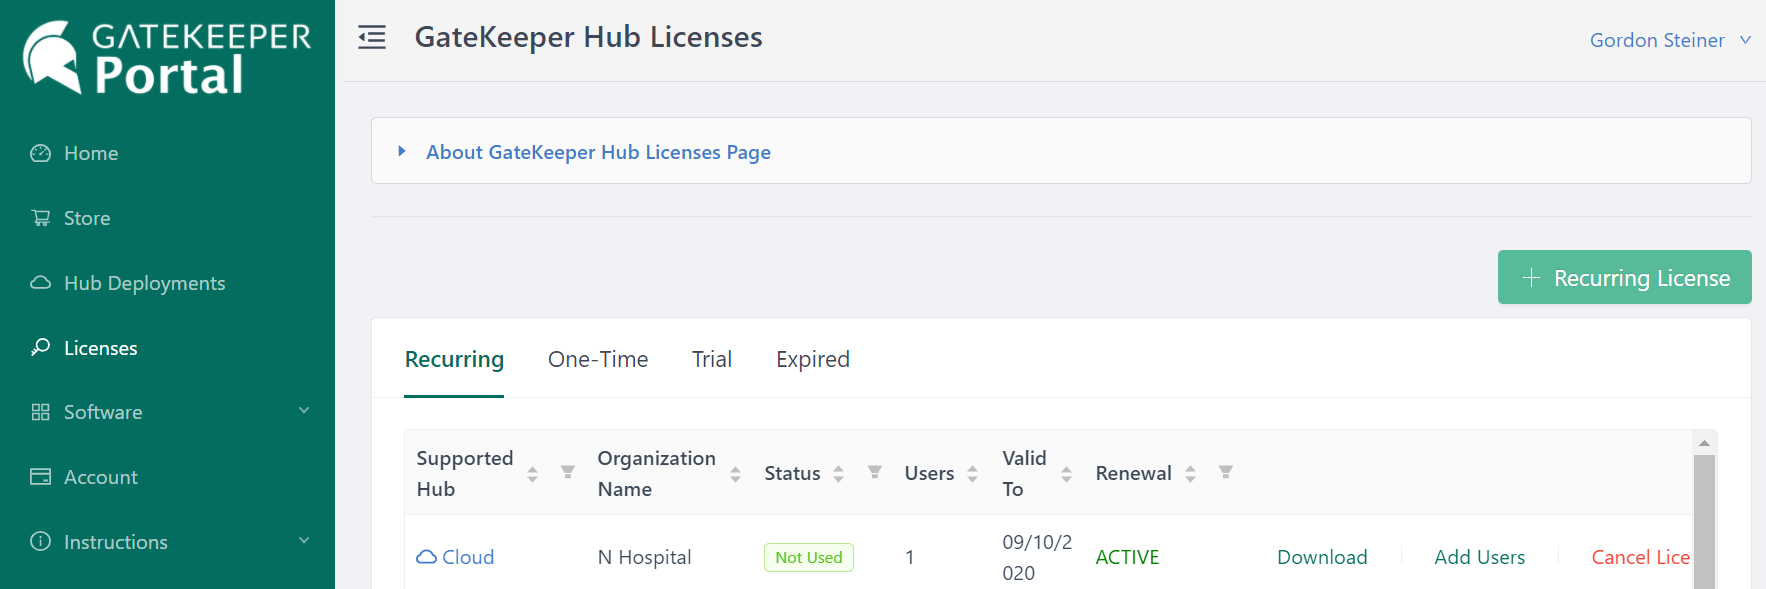Open the Expired licenses tab
1766x589 pixels.
tap(812, 359)
